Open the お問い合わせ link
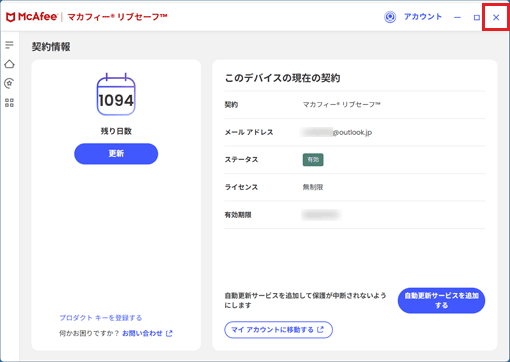510x362 pixels. click(x=147, y=333)
